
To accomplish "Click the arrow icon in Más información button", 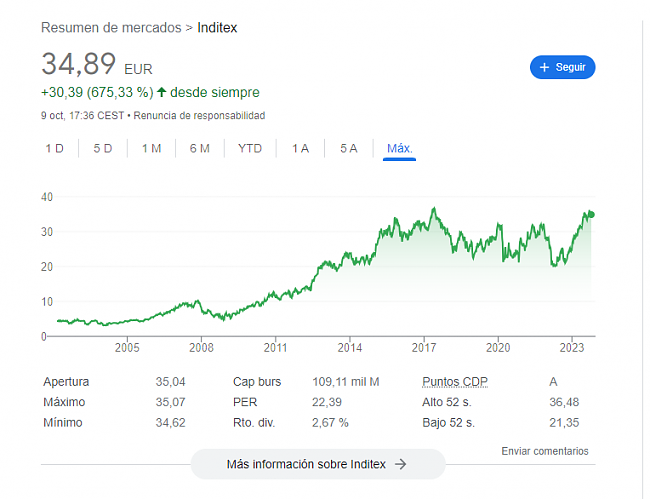I will tap(400, 464).
